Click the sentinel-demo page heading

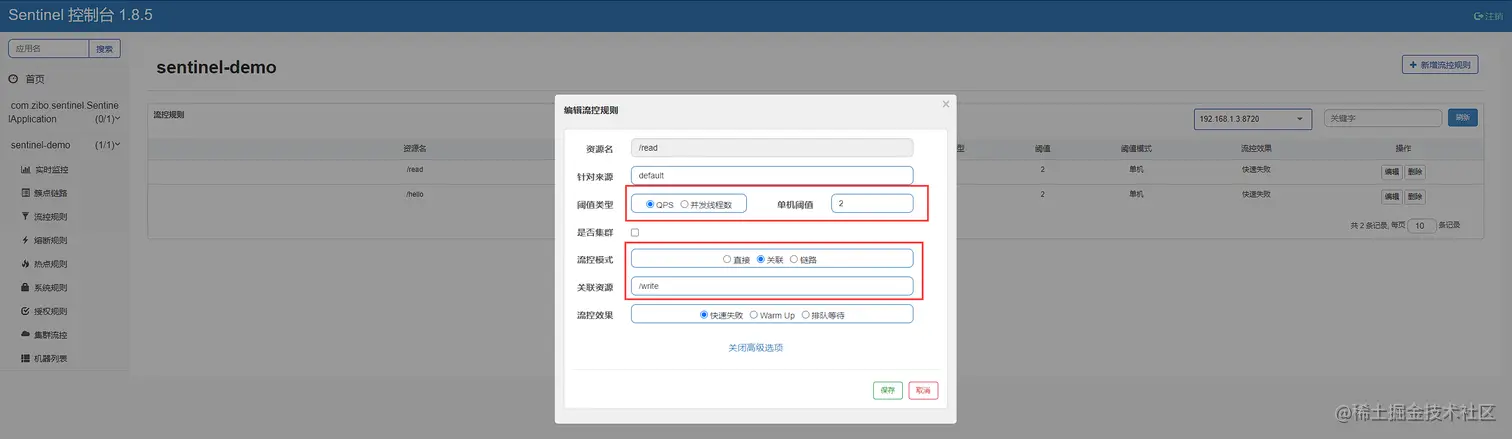tap(216, 68)
